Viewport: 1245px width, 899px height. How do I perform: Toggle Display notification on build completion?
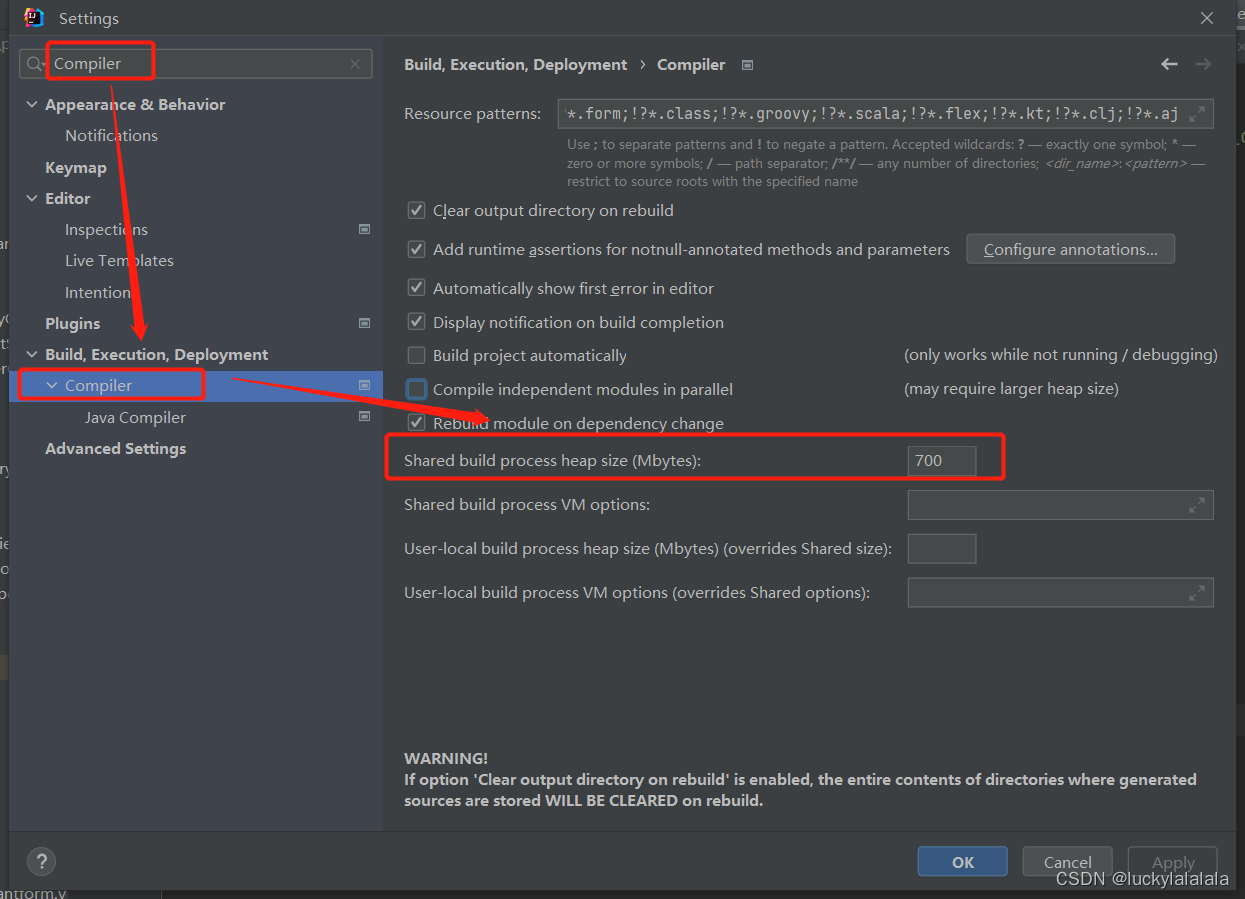coord(417,322)
